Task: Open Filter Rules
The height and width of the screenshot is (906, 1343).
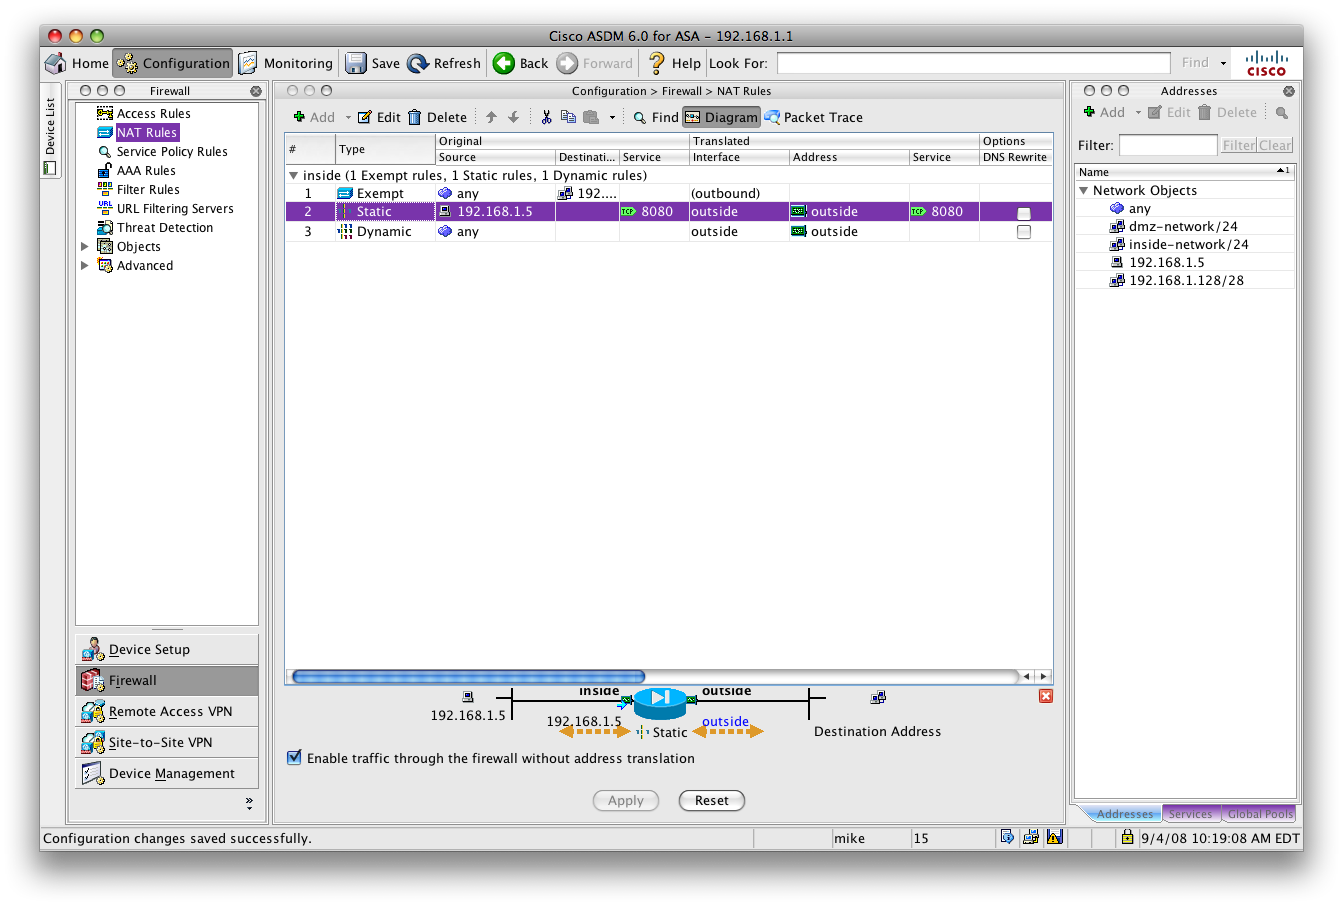Action: 138,189
